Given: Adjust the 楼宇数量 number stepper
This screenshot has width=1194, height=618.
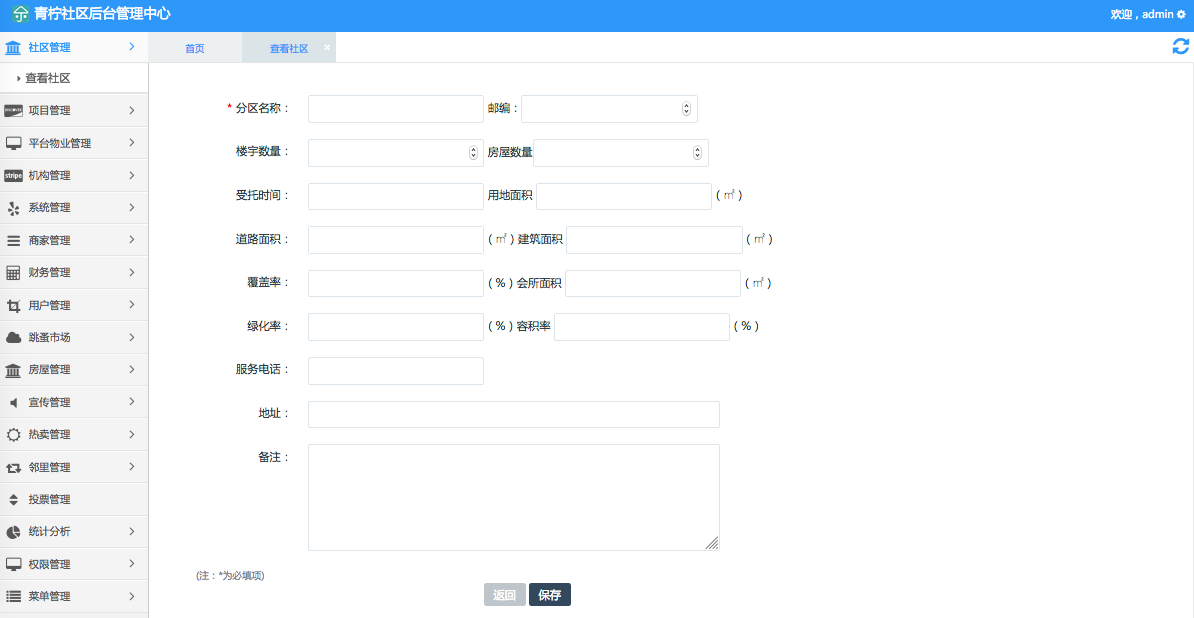Looking at the screenshot, I should [473, 153].
